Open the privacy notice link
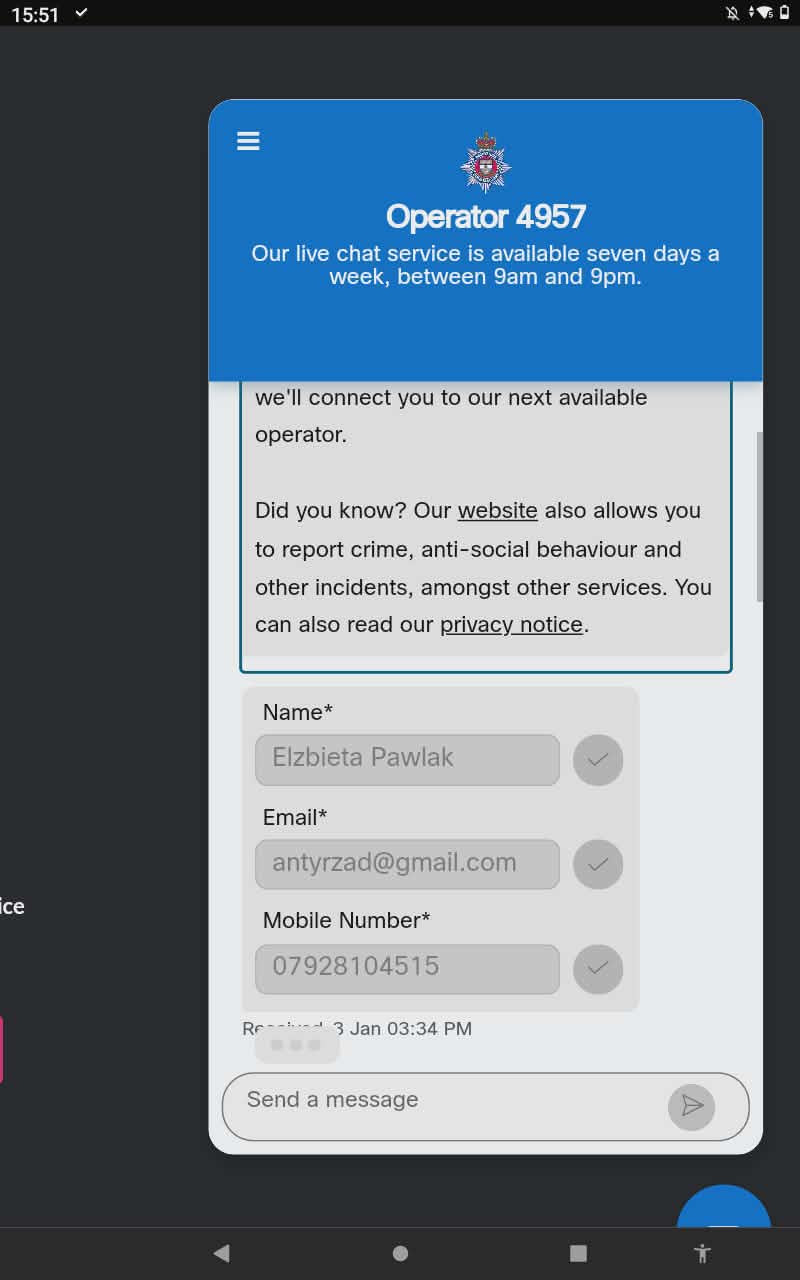This screenshot has width=800, height=1280. point(511,625)
